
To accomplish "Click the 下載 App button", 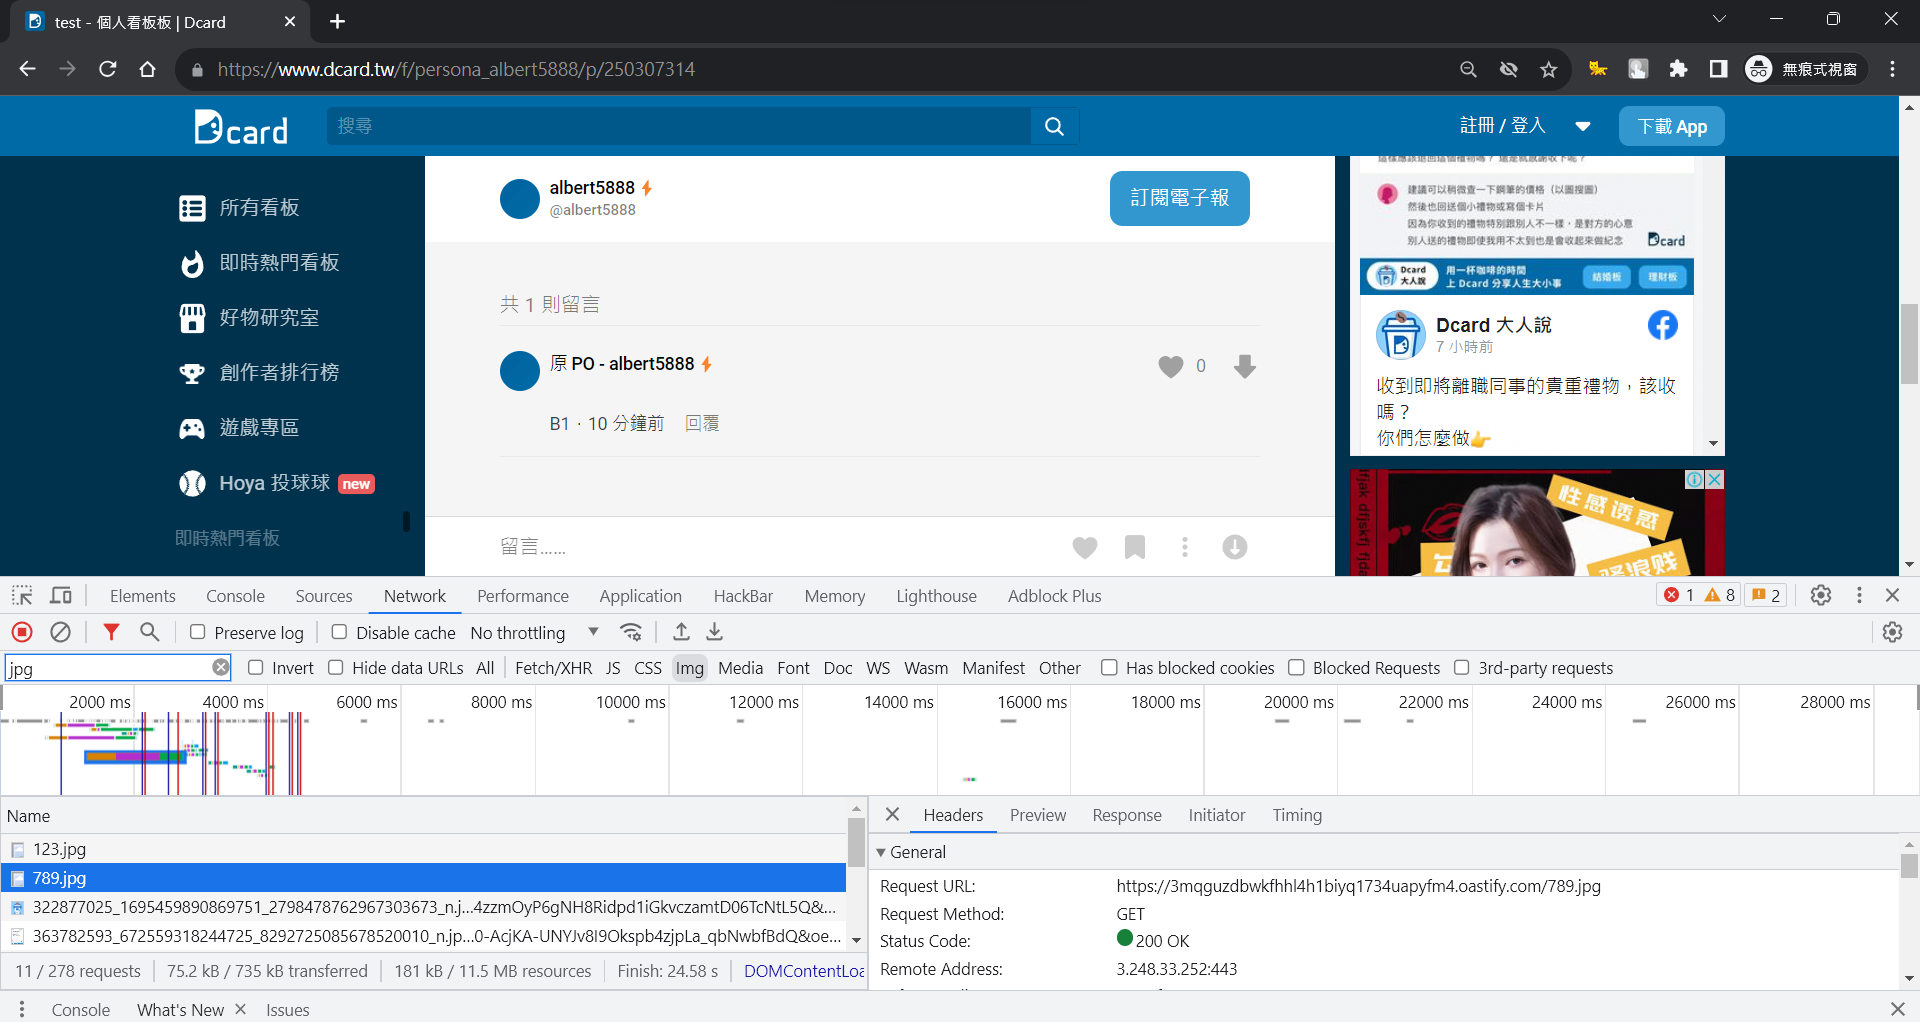I will pyautogui.click(x=1672, y=126).
